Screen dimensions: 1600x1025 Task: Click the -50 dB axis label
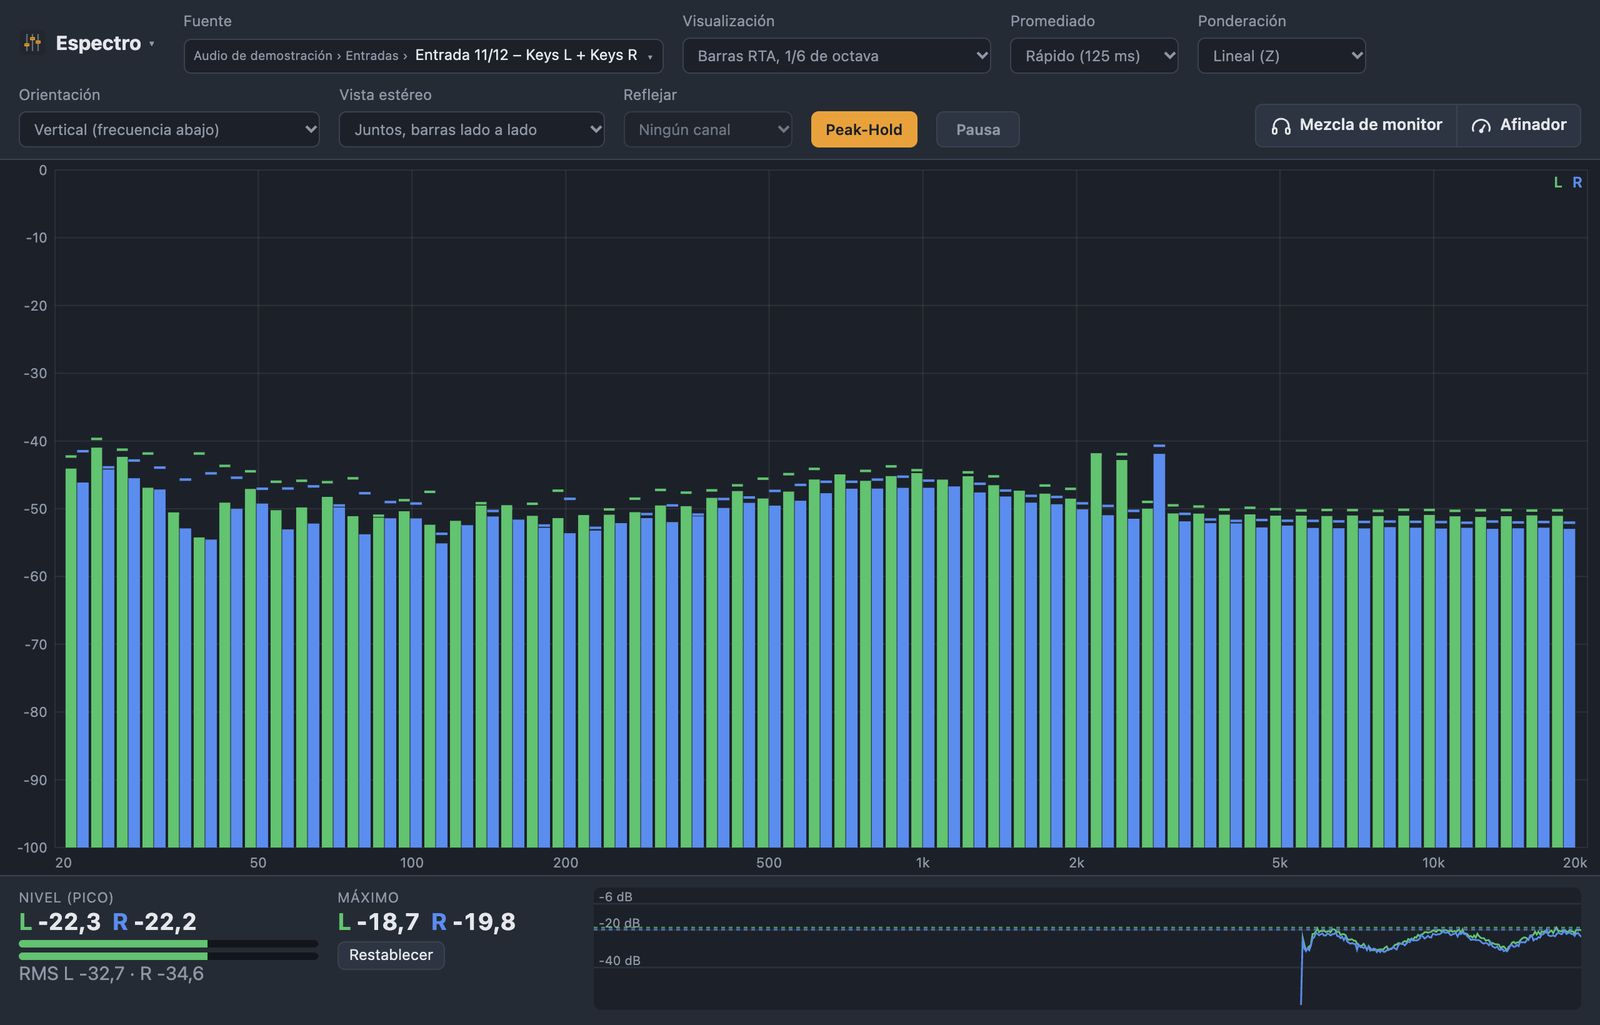point(36,509)
